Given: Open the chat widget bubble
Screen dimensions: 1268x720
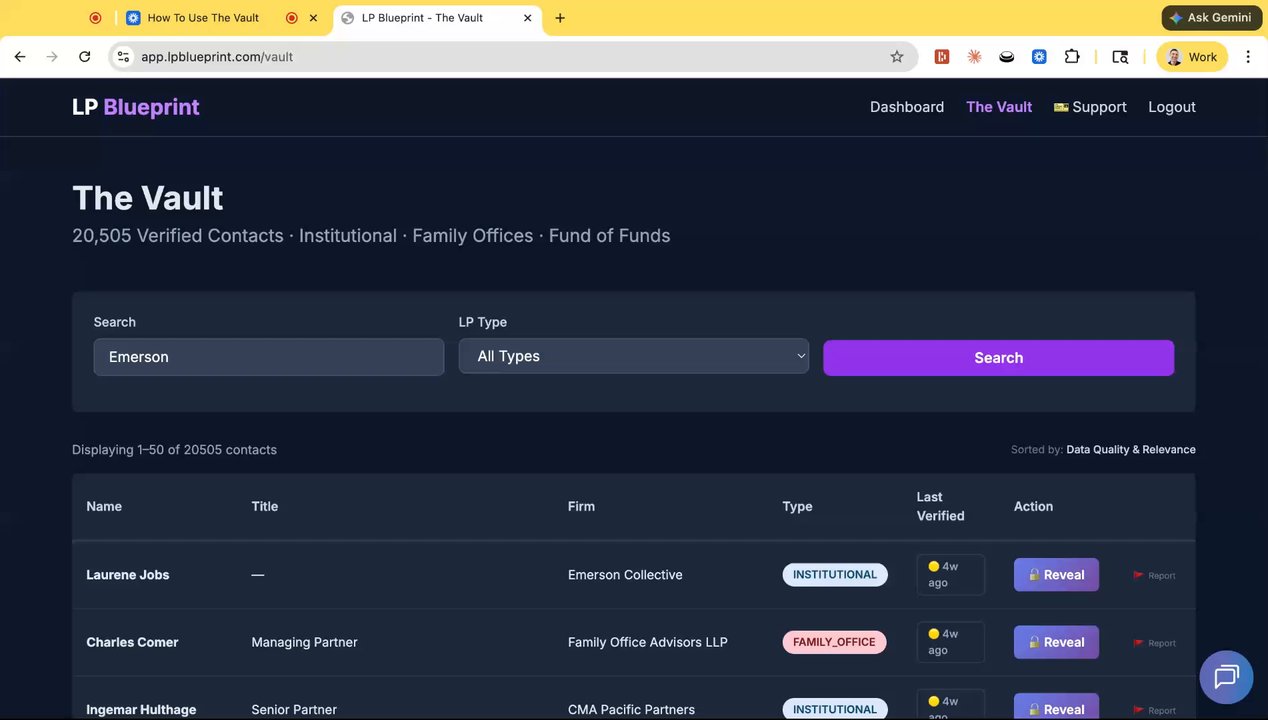Looking at the screenshot, I should click(x=1226, y=677).
